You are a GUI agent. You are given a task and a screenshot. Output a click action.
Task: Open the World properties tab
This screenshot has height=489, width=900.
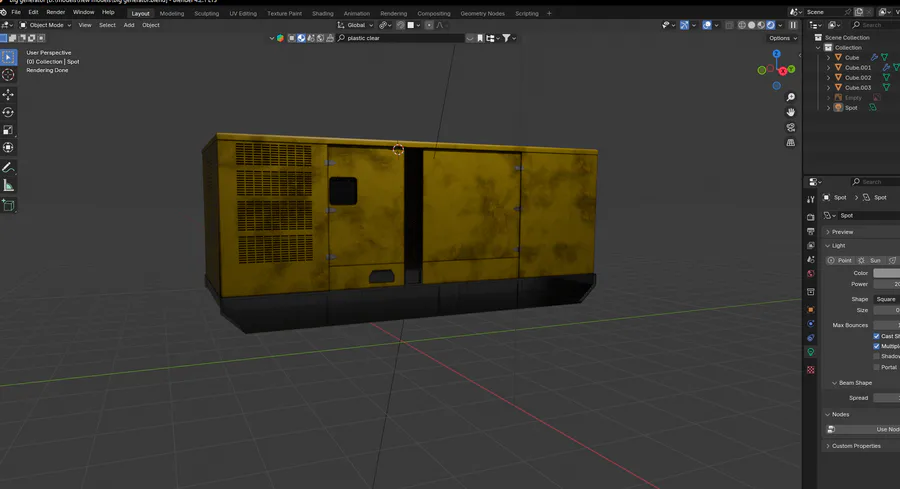[810, 274]
